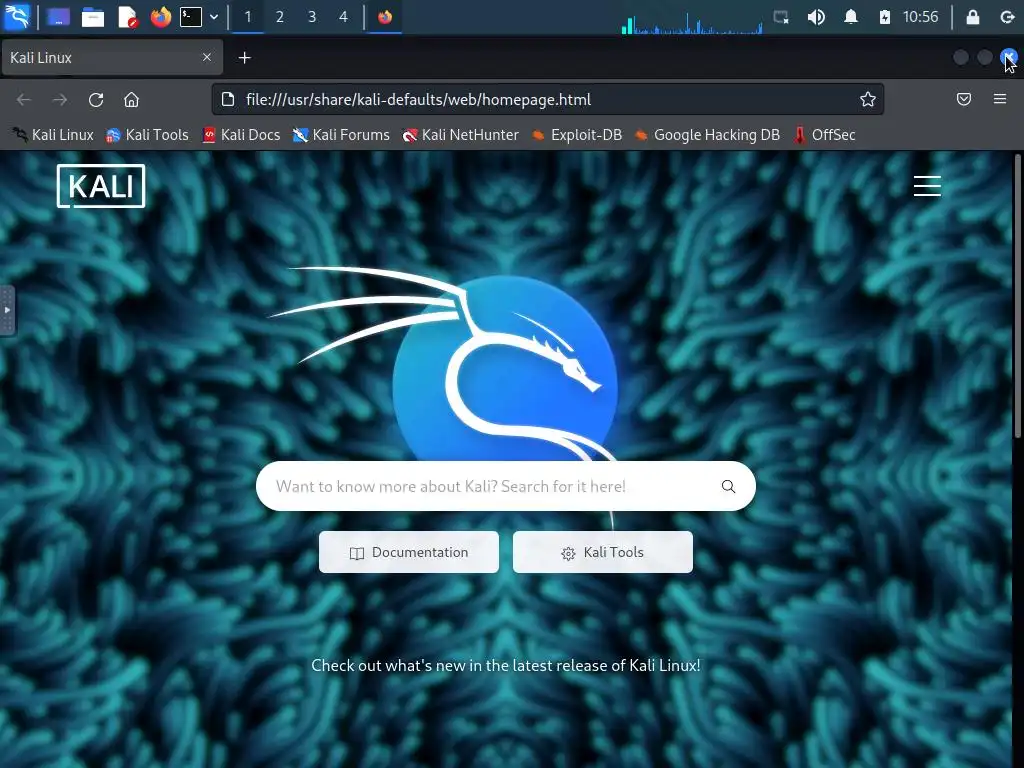Open the Firefox application menu
The height and width of the screenshot is (768, 1024).
(x=1000, y=99)
